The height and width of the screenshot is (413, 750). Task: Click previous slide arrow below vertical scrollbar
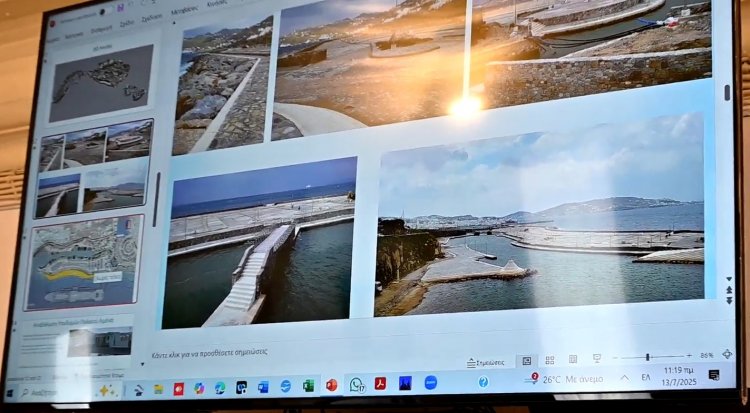pos(727,288)
